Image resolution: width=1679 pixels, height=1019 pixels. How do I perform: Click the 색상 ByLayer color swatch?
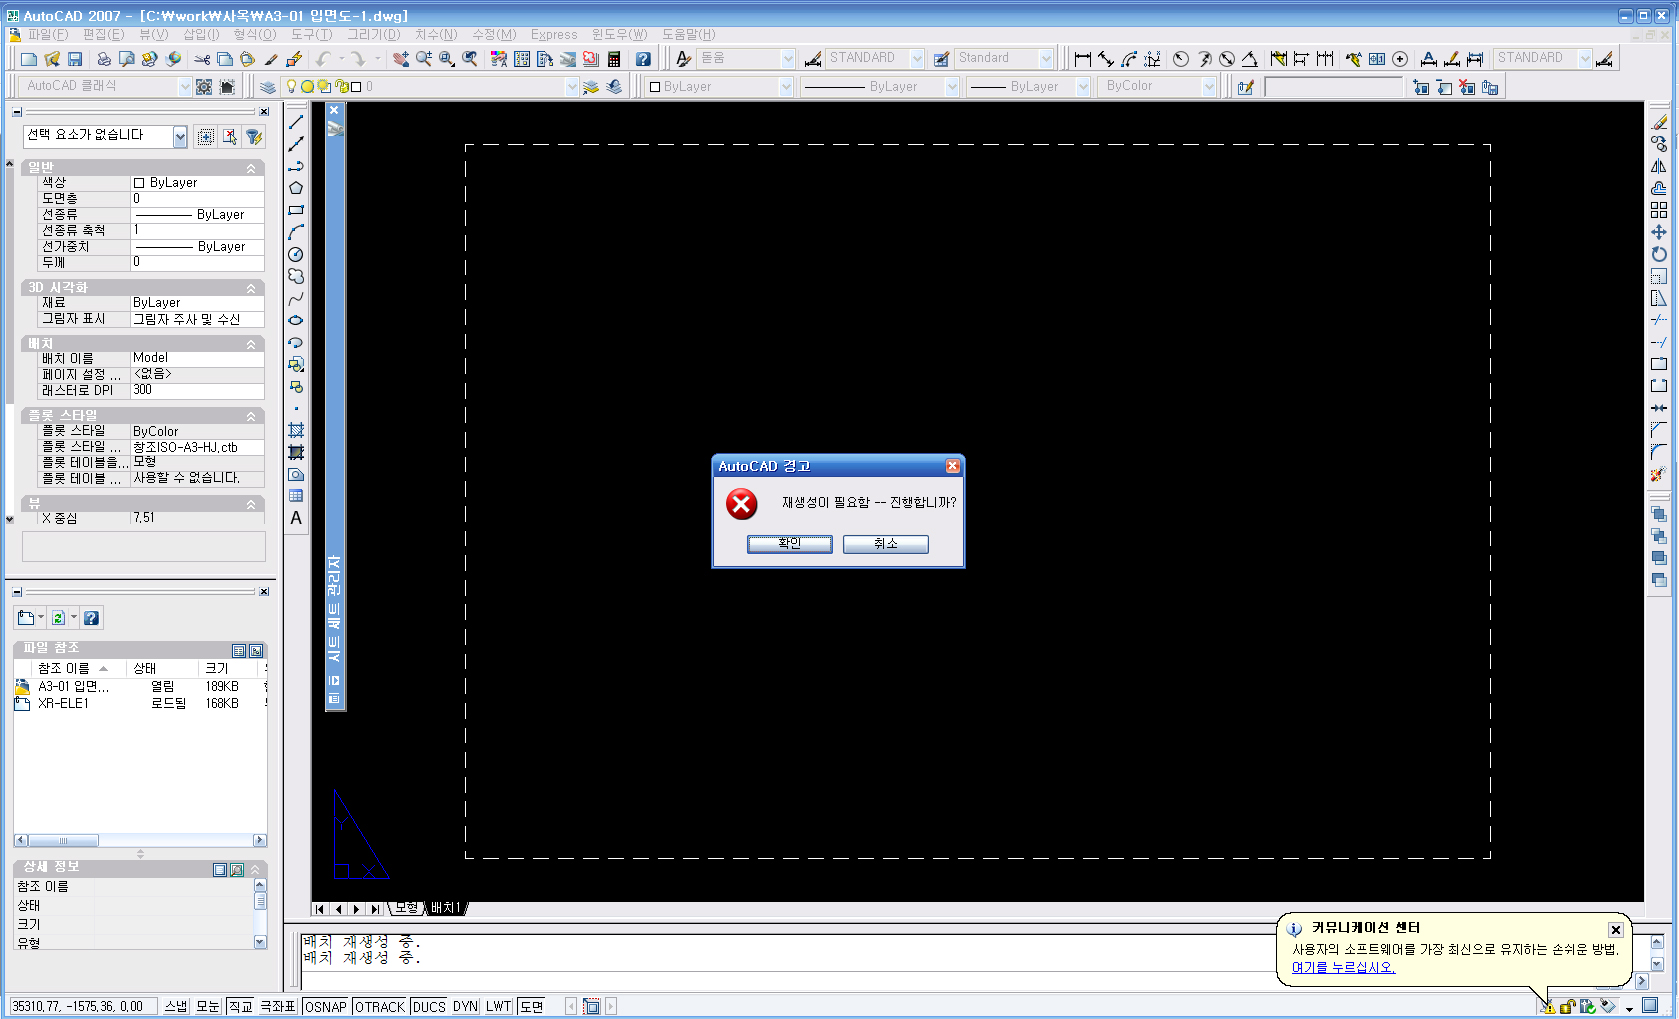click(x=139, y=183)
